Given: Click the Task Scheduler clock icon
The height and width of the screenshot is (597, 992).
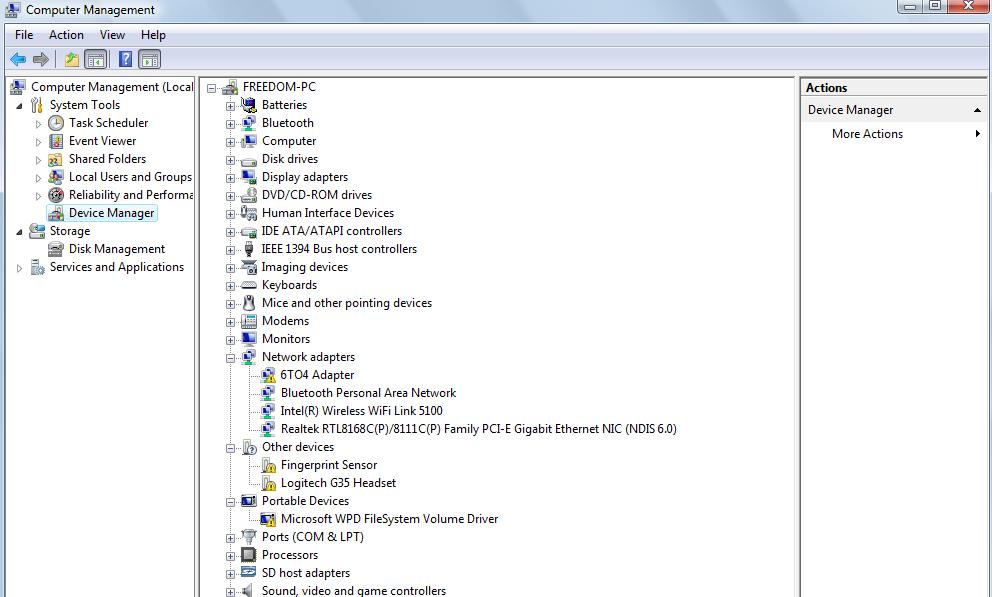Looking at the screenshot, I should coord(56,123).
